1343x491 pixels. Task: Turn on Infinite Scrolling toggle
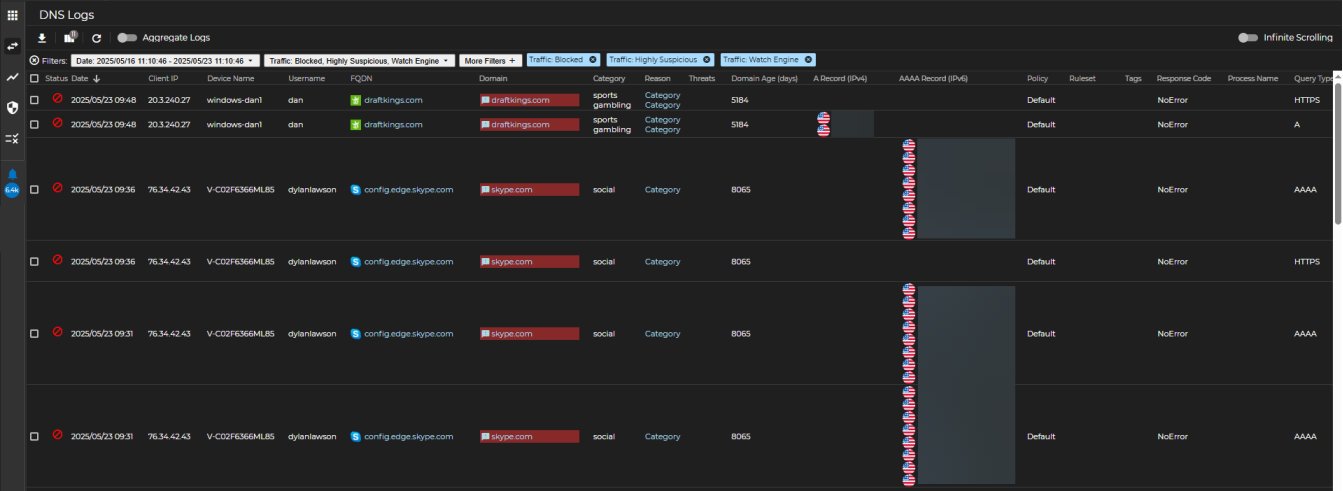coord(1248,38)
